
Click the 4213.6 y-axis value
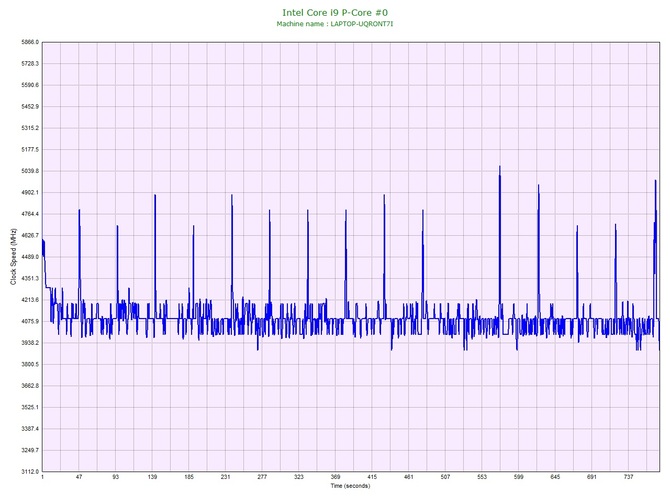pyautogui.click(x=30, y=300)
